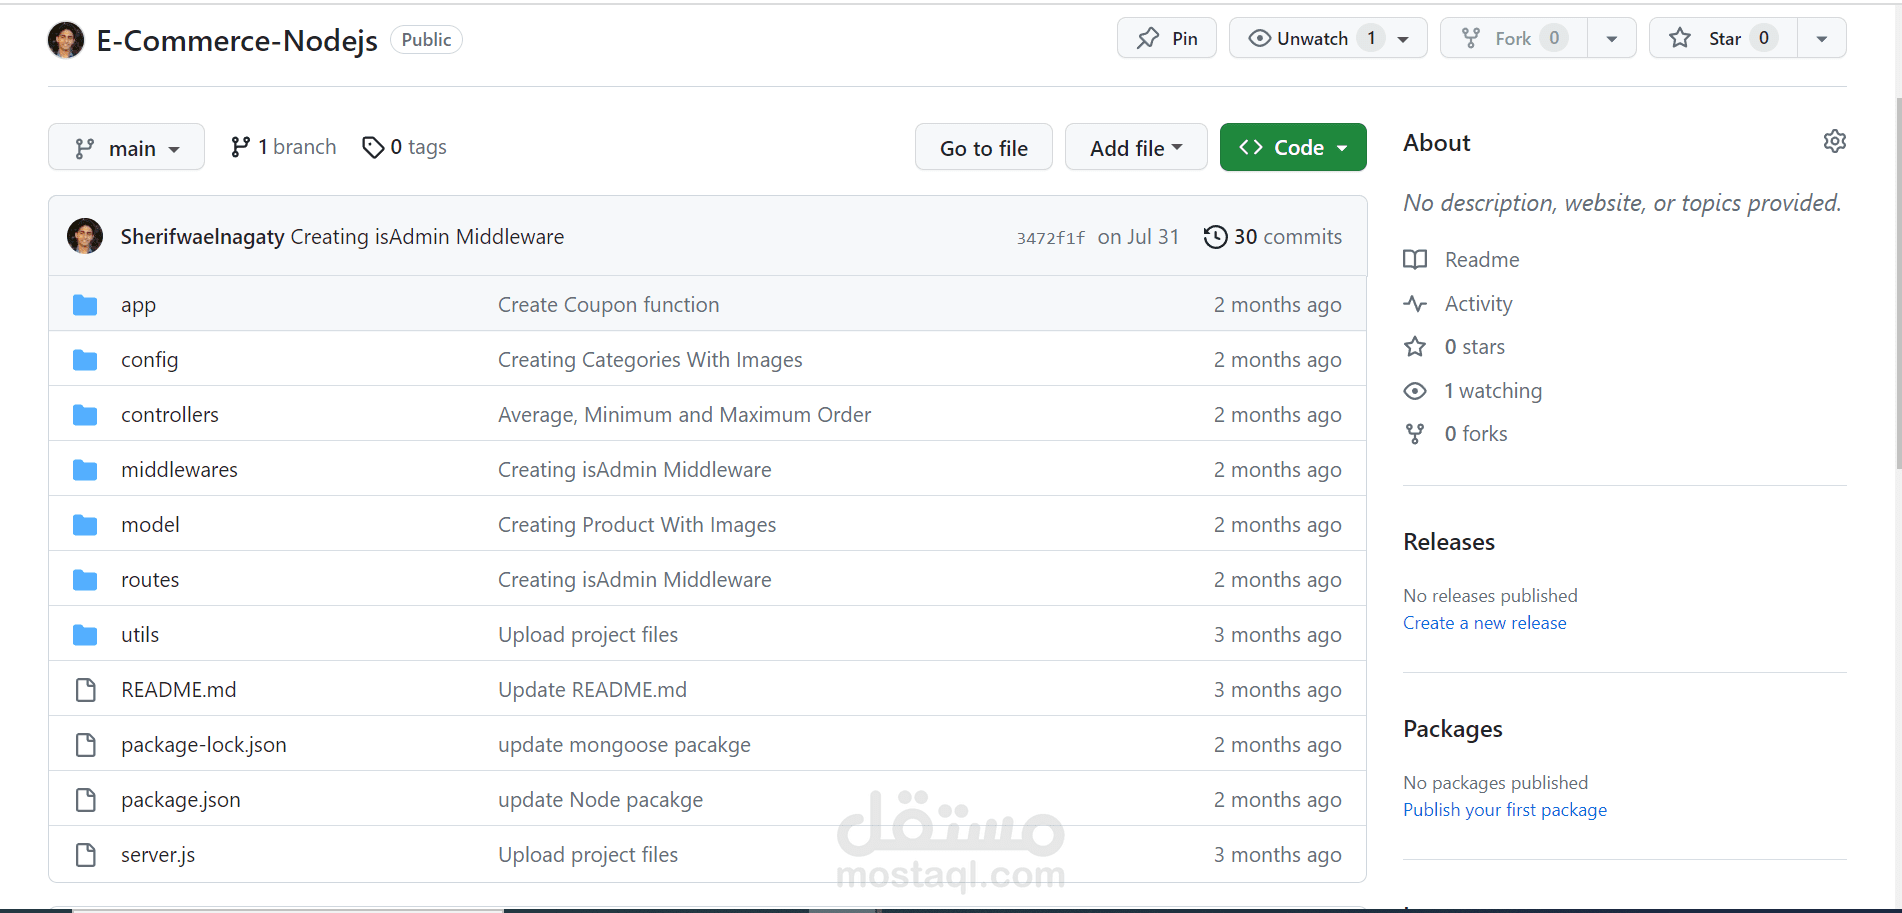The width and height of the screenshot is (1902, 913).
Task: Open the 'Create Coupon function' commit
Action: (609, 304)
